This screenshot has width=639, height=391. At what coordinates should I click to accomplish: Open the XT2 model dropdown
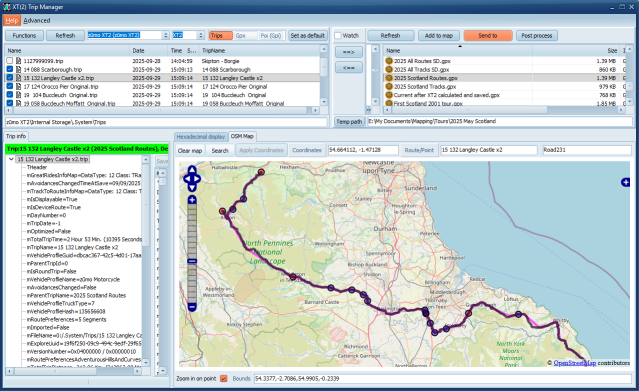tap(201, 35)
